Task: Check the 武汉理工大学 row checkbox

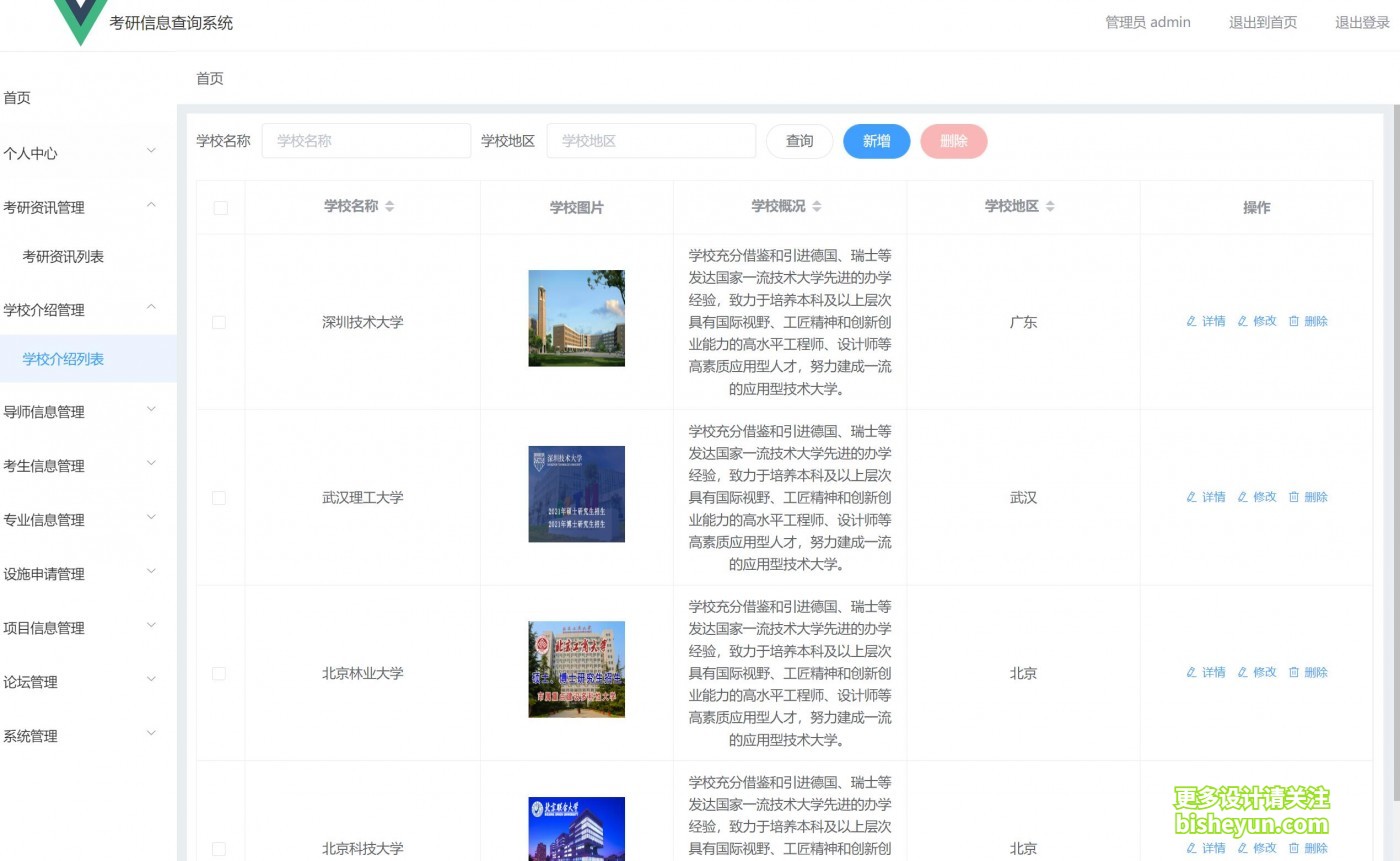Action: point(219,498)
